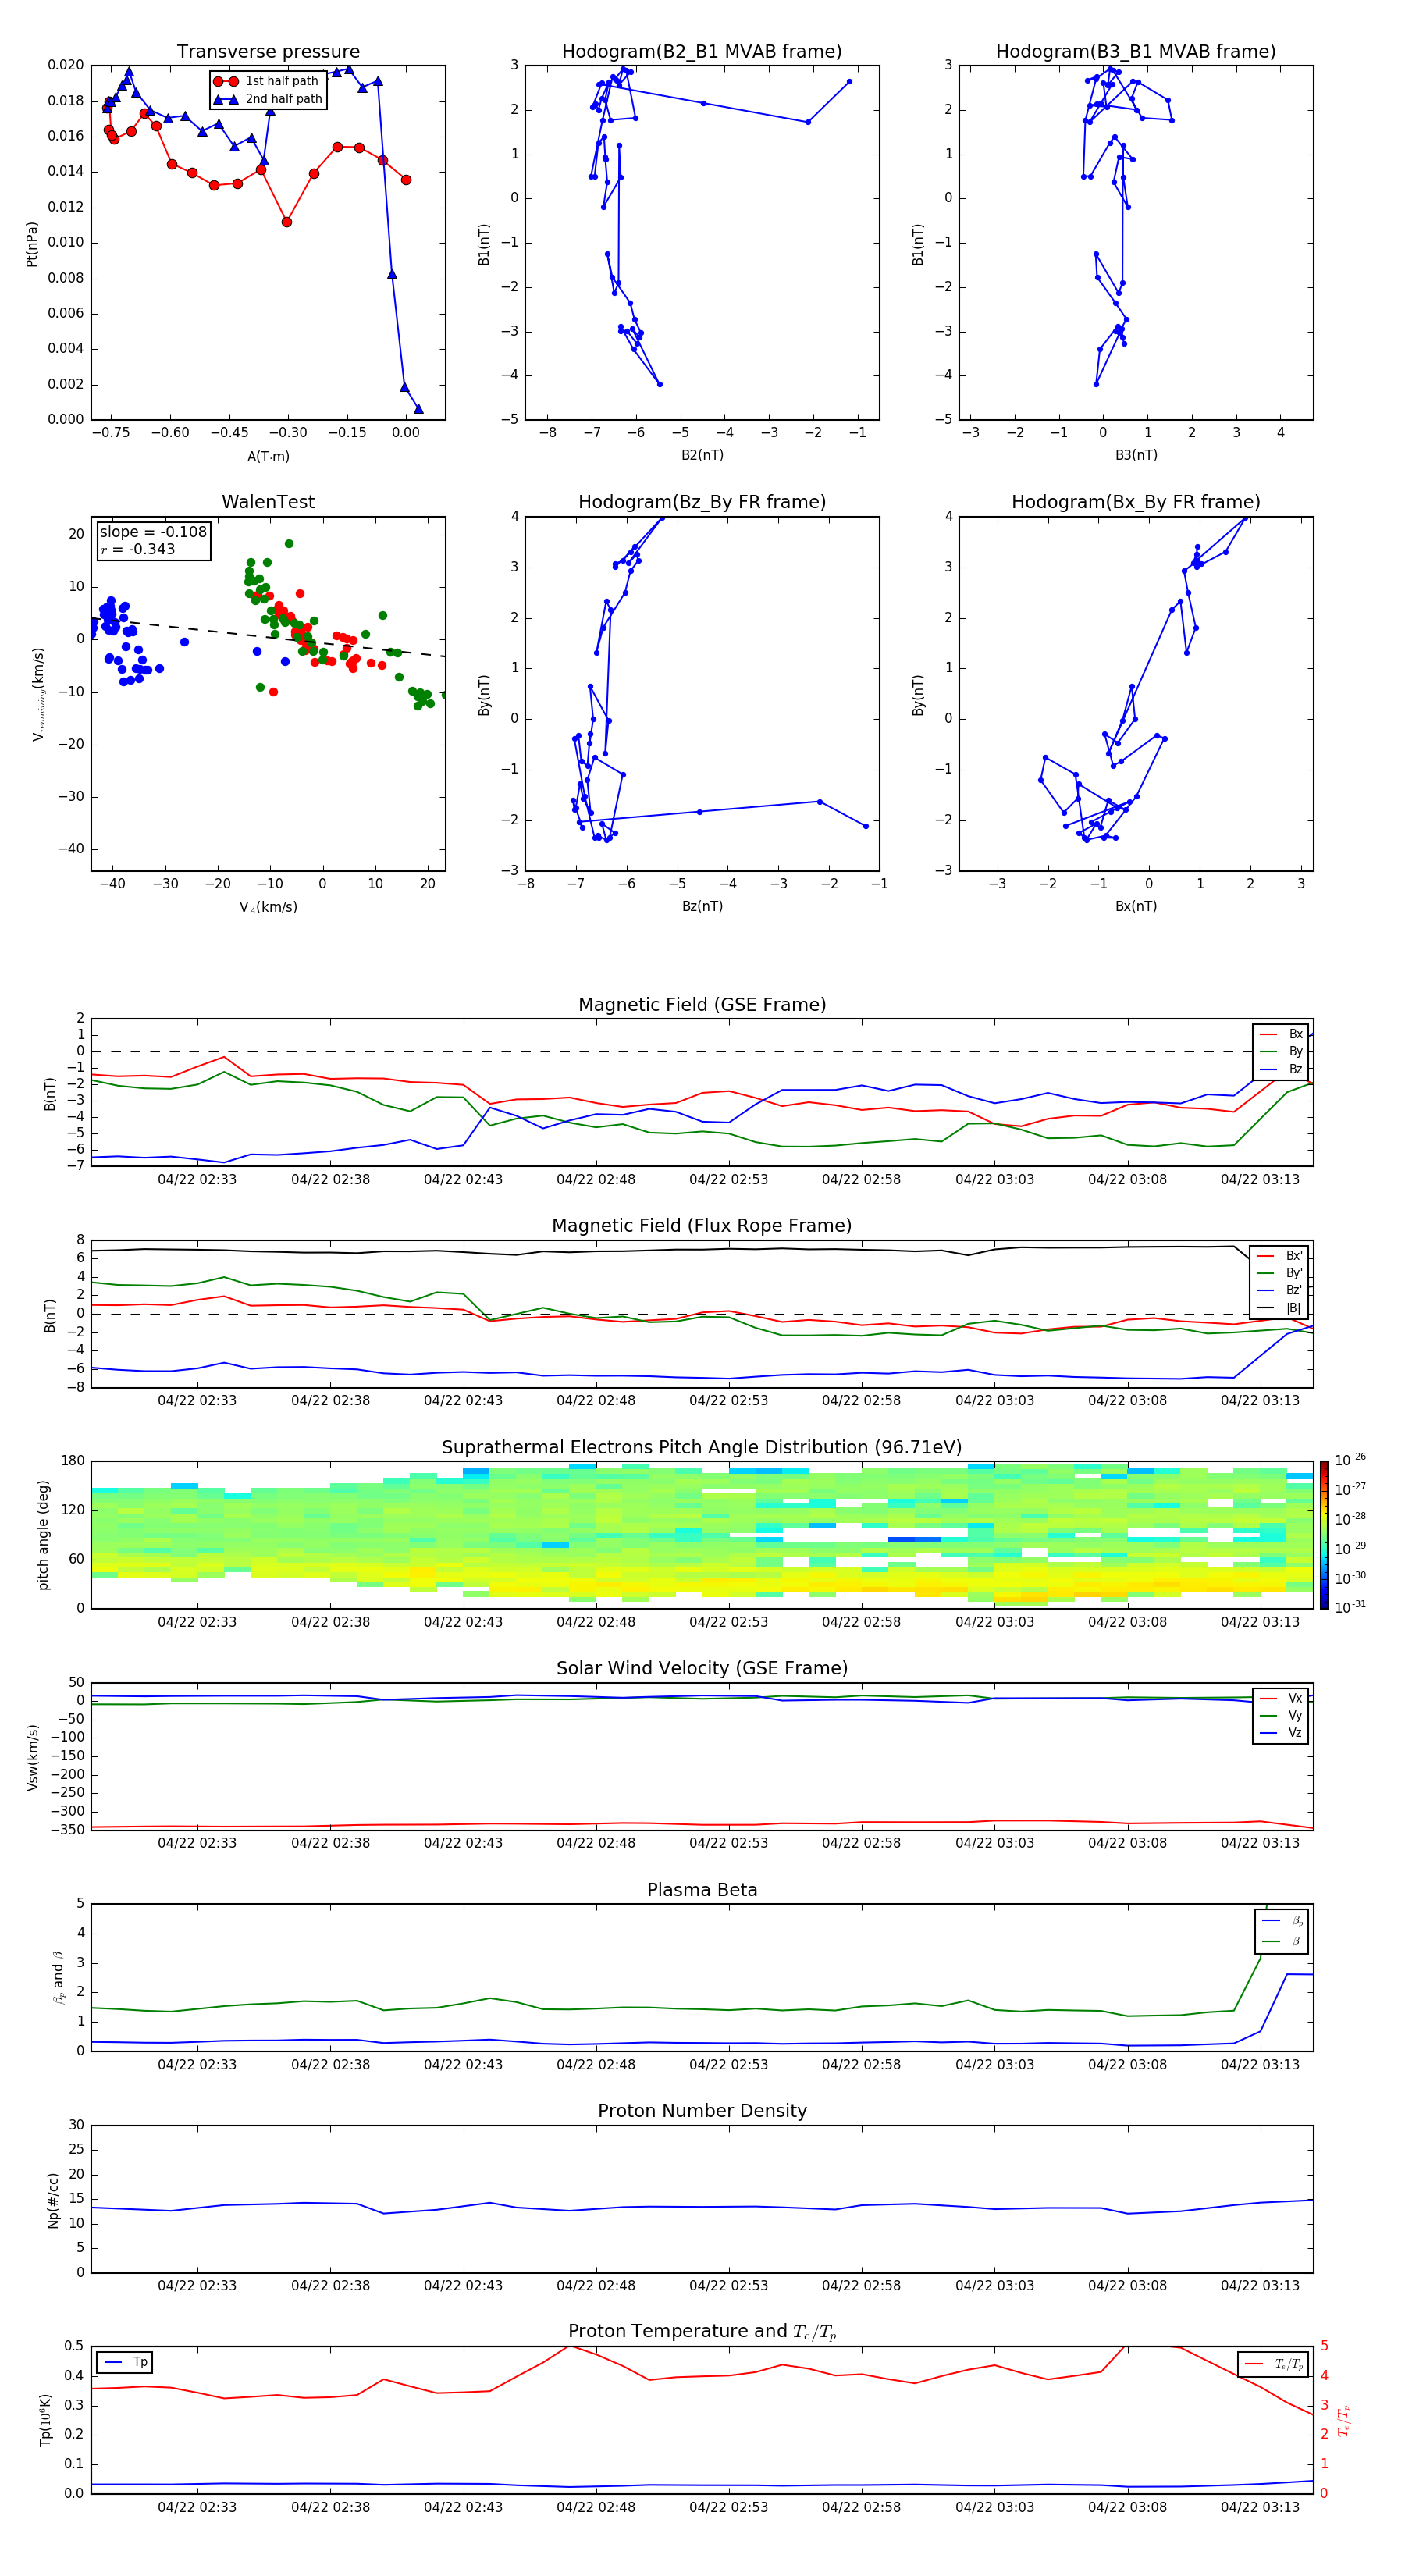Screen dimensions: 1405x2576
Task: Select the 'β' legend entry in Plasma Beta
Action: point(1282,1941)
